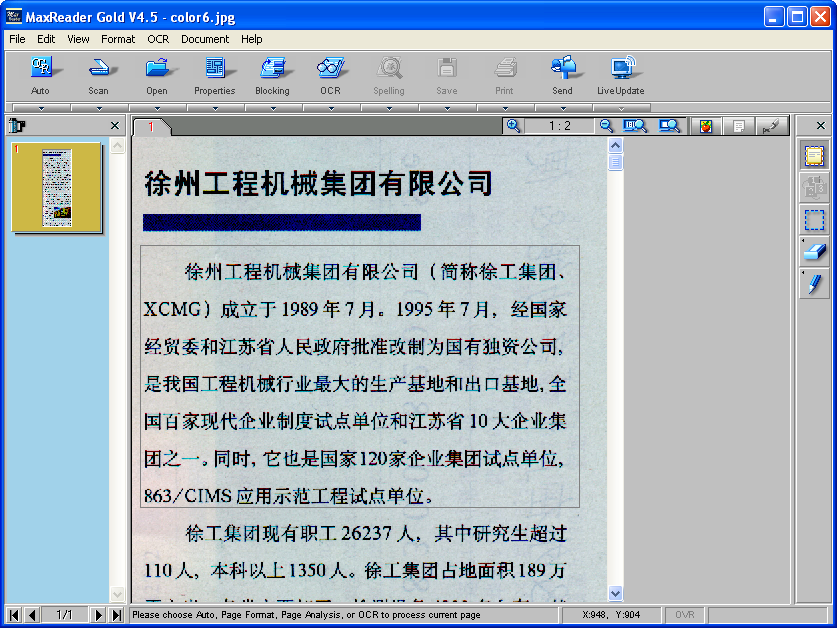The height and width of the screenshot is (628, 837).
Task: Expand the dropdown arrow under Blocking
Action: point(274,108)
